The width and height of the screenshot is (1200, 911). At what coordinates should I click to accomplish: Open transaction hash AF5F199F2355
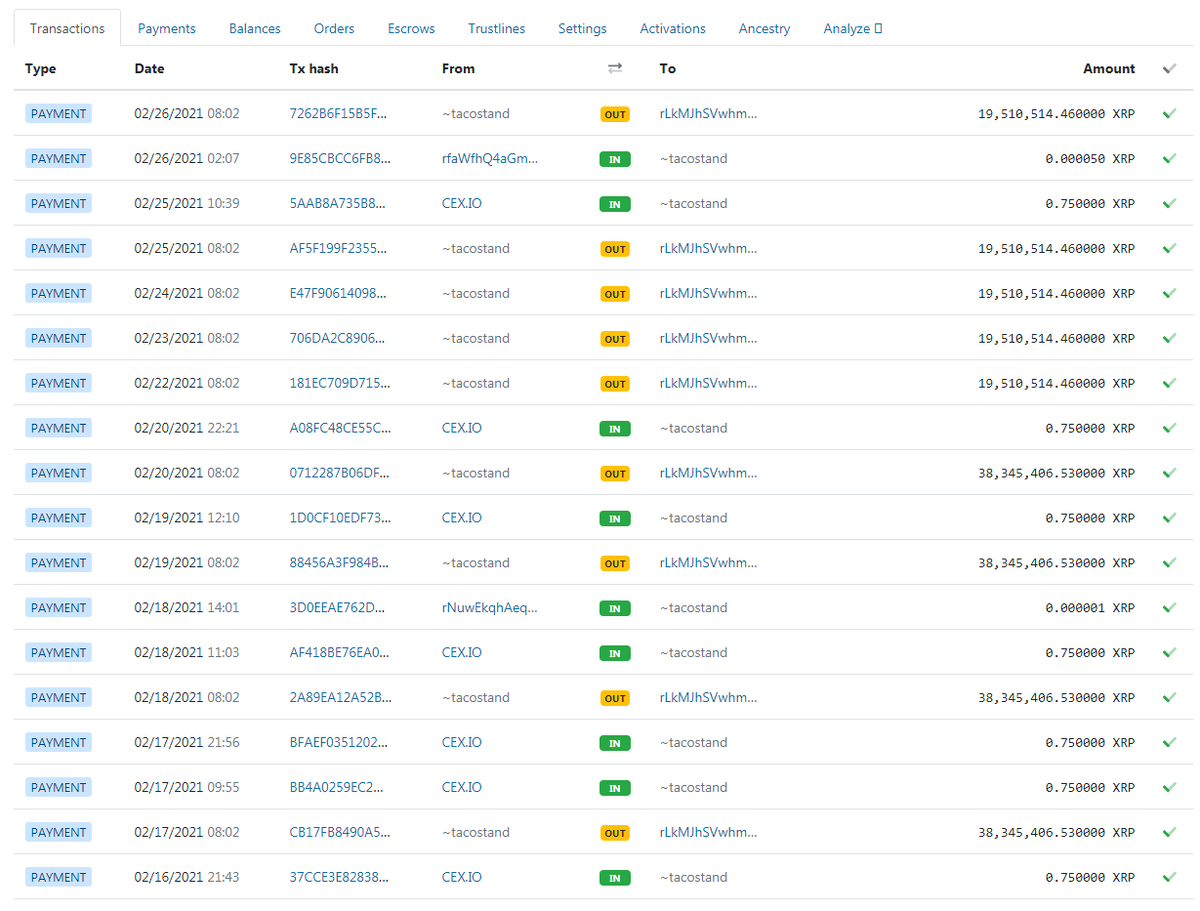point(338,249)
